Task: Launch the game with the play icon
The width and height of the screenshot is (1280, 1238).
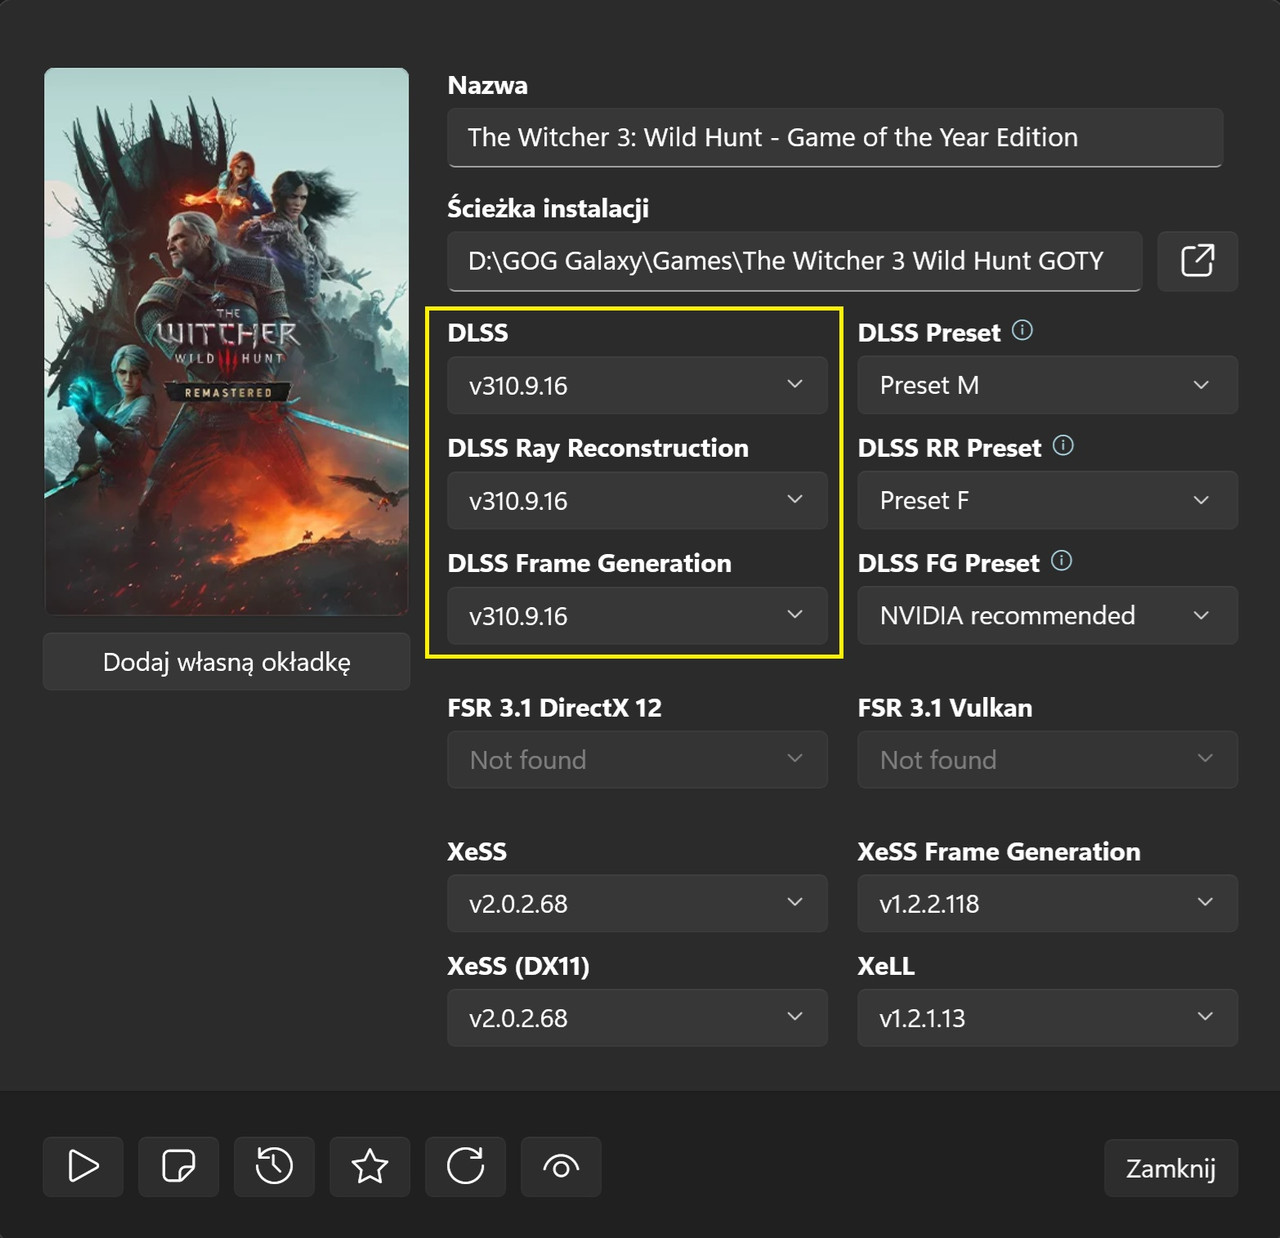Action: tap(83, 1166)
